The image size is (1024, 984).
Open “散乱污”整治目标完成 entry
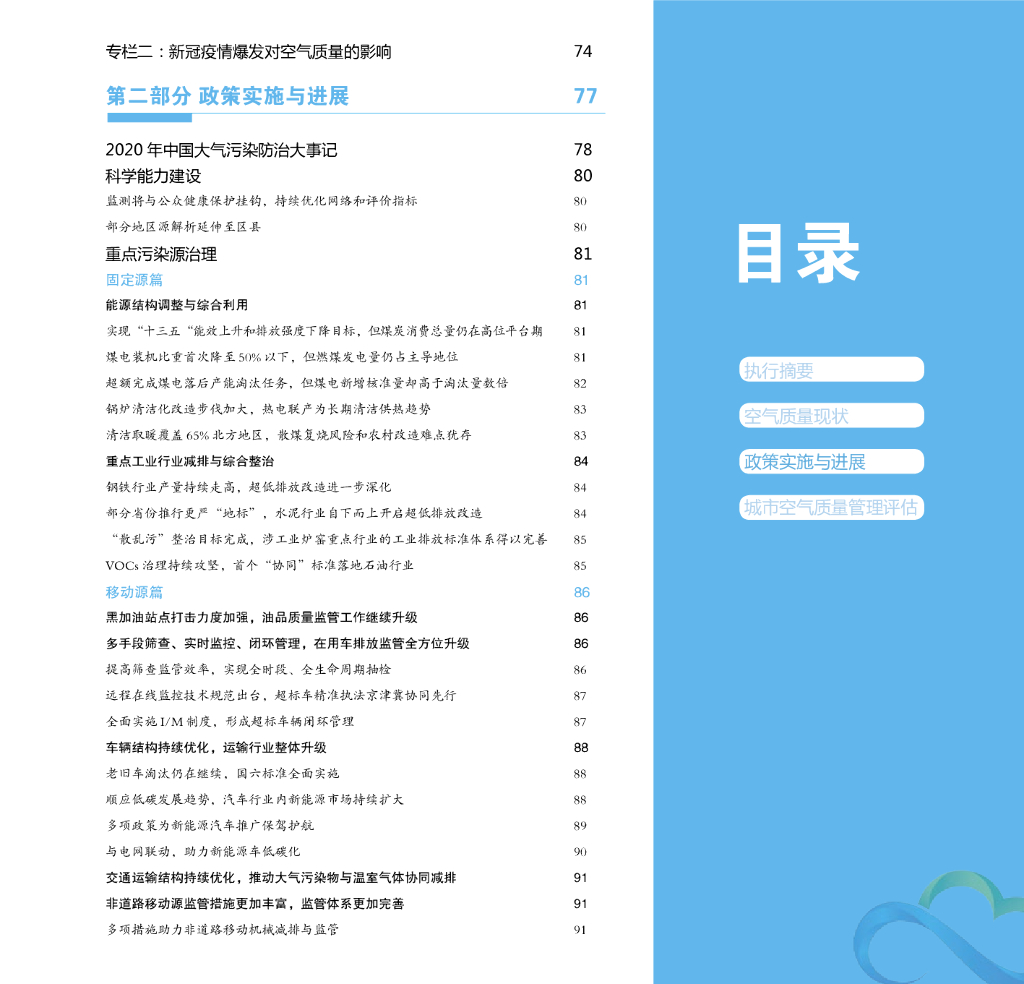click(329, 539)
